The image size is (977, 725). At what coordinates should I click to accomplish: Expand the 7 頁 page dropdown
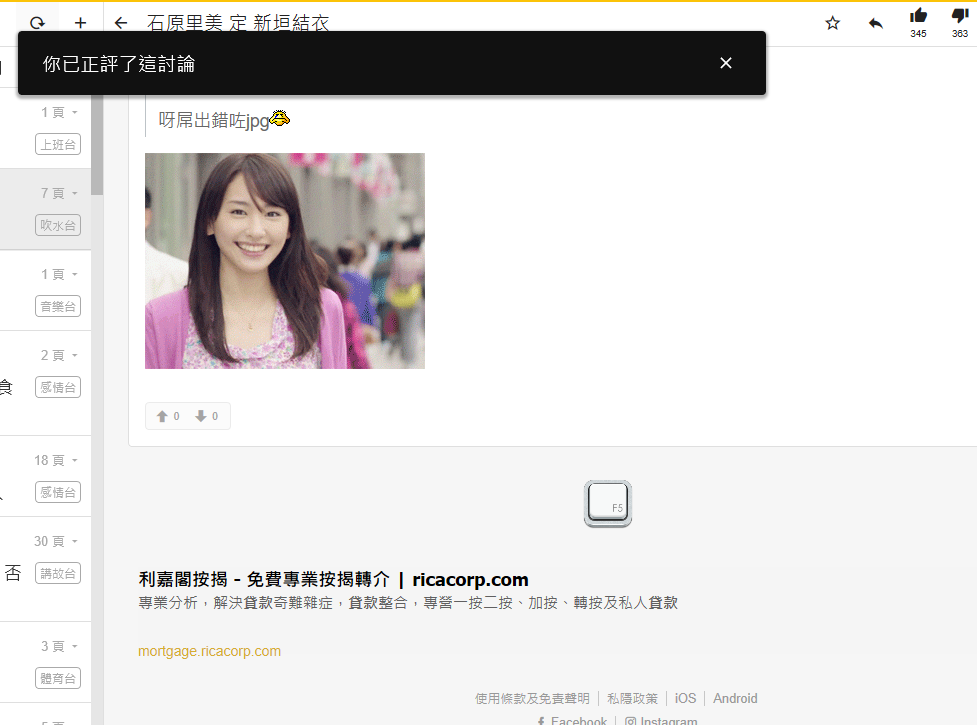tap(59, 193)
